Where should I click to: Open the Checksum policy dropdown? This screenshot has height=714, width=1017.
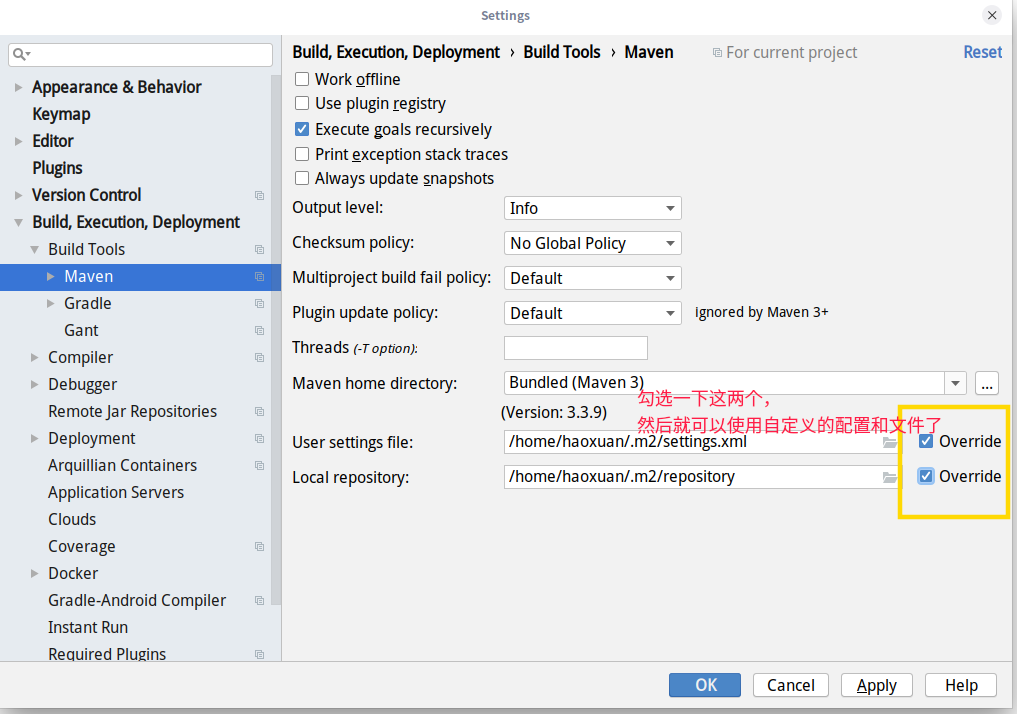(x=592, y=242)
